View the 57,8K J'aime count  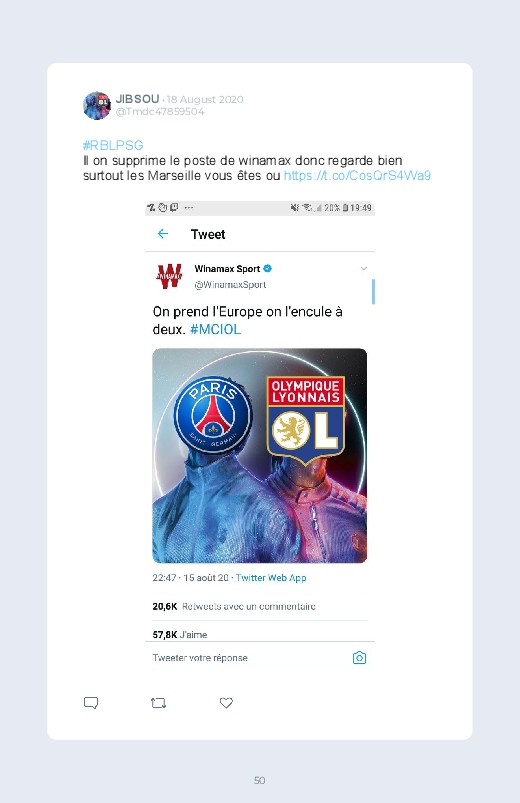pos(180,635)
